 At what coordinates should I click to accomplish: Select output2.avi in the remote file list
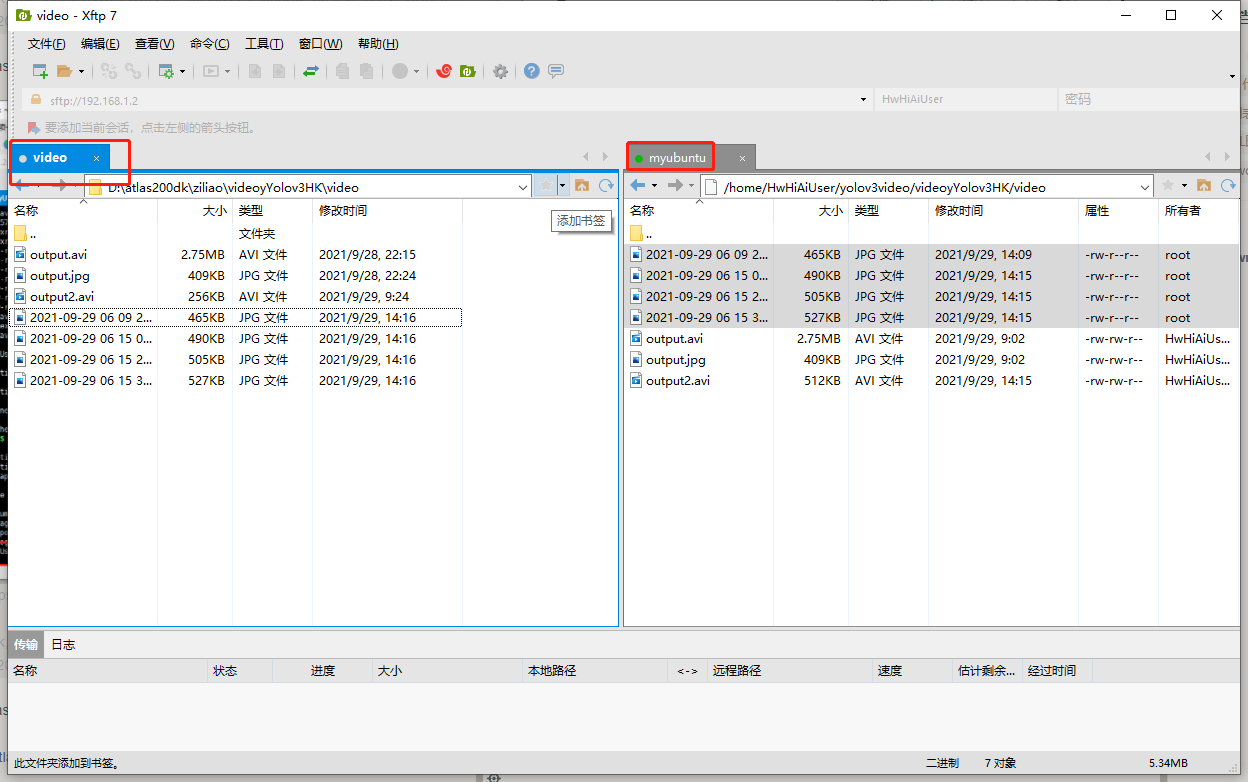[x=678, y=380]
